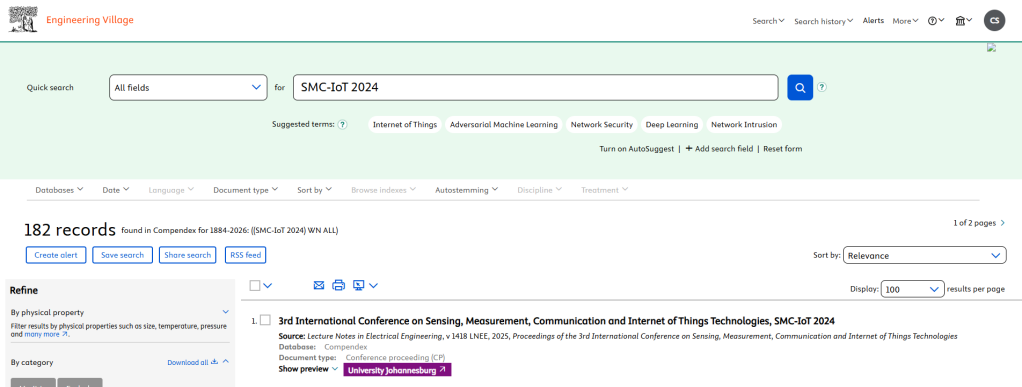Select suggested term Network Security

tap(602, 124)
